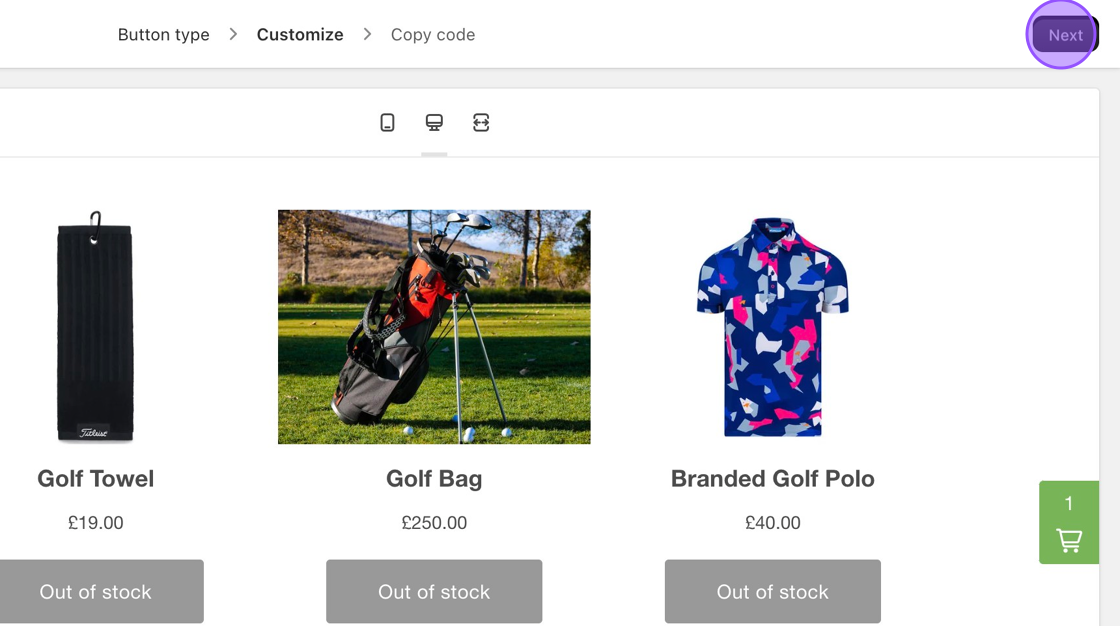Open the green shopping cart icon
This screenshot has height=626, width=1120.
(x=1069, y=523)
